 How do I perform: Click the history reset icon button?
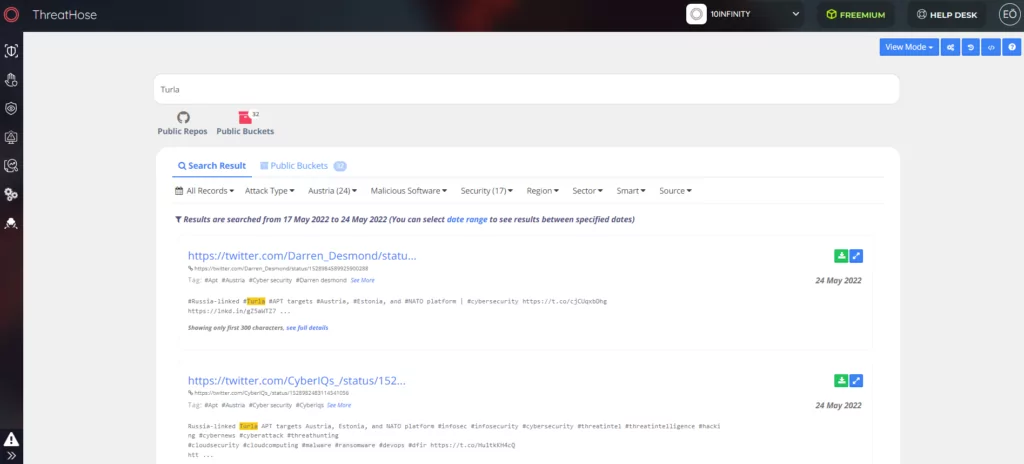970,47
